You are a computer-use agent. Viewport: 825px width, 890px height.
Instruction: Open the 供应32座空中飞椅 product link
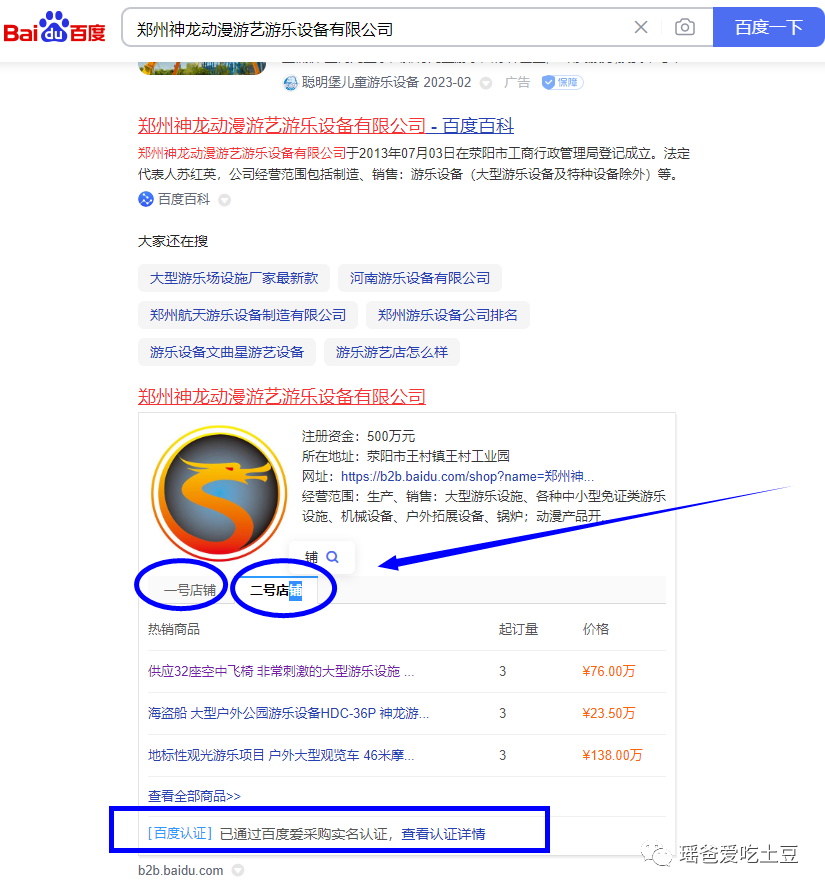(281, 671)
